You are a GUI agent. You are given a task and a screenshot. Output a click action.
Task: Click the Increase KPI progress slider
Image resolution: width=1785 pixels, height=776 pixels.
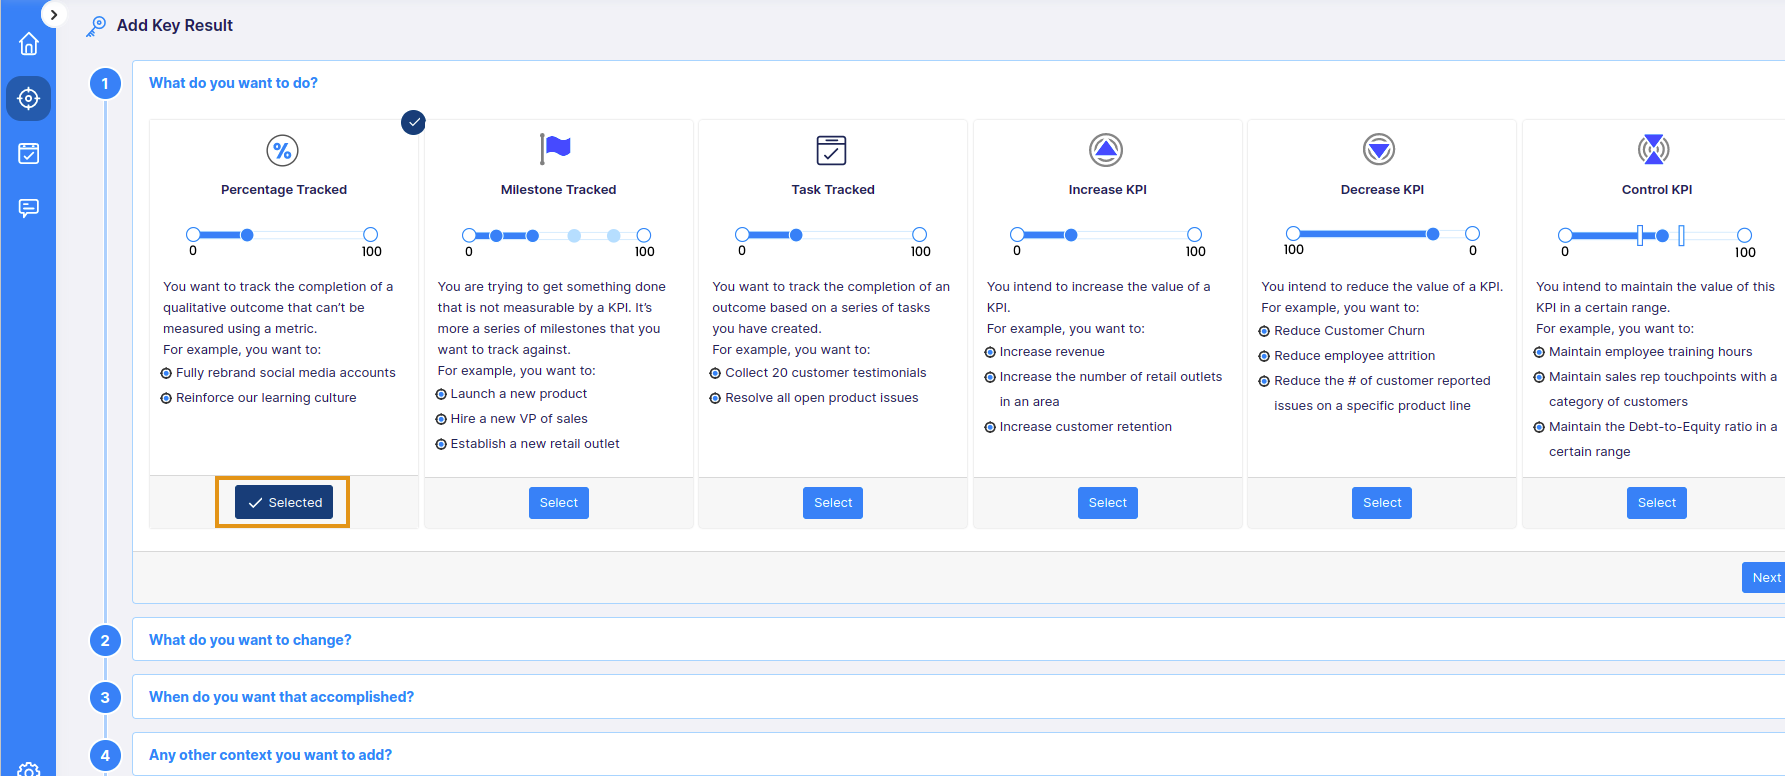tap(1105, 235)
